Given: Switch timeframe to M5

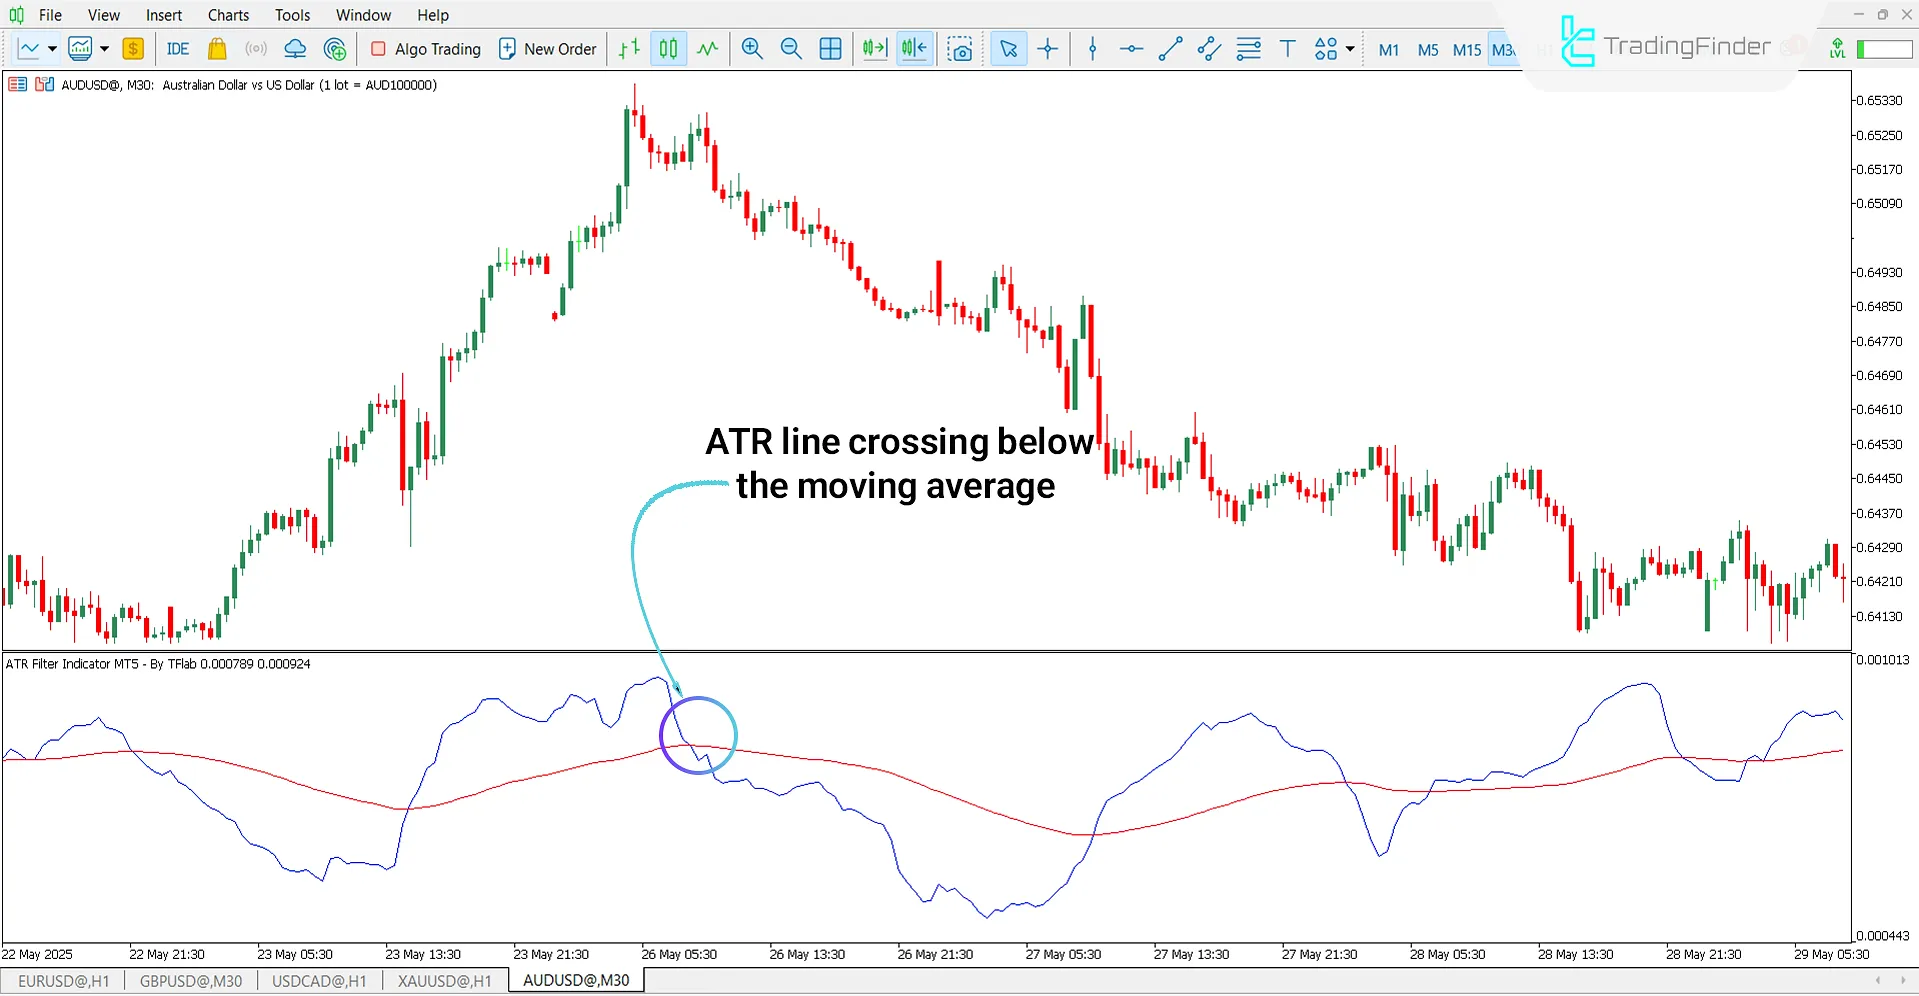Looking at the screenshot, I should pos(1428,50).
